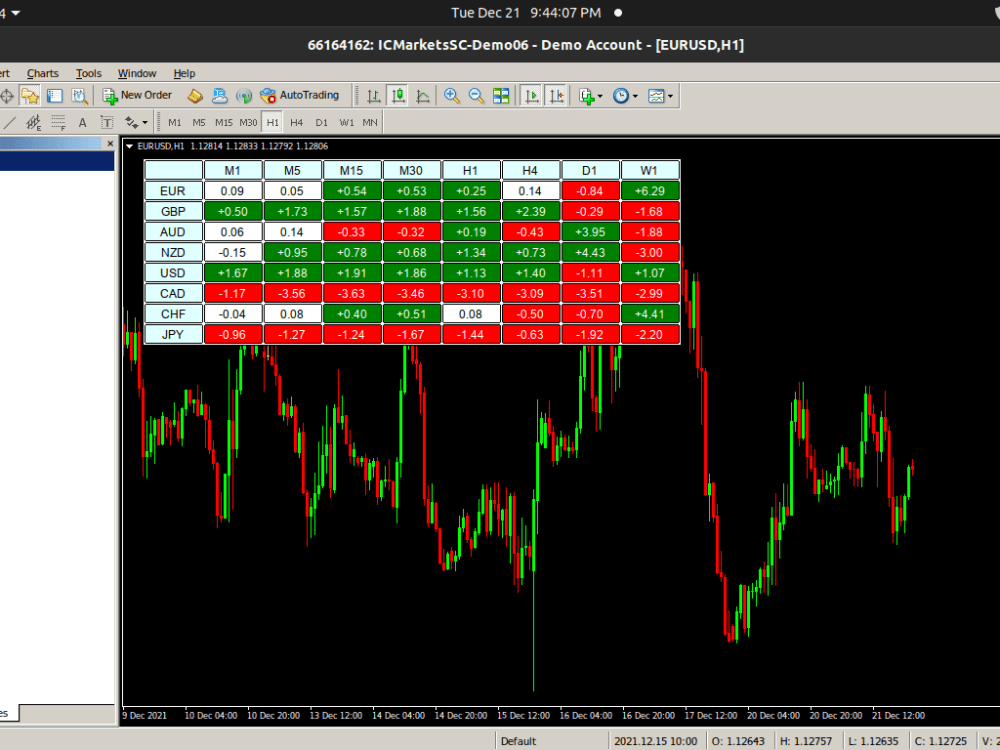The height and width of the screenshot is (750, 1000).
Task: Click the -3.63 CAD M15 cell
Action: point(351,293)
